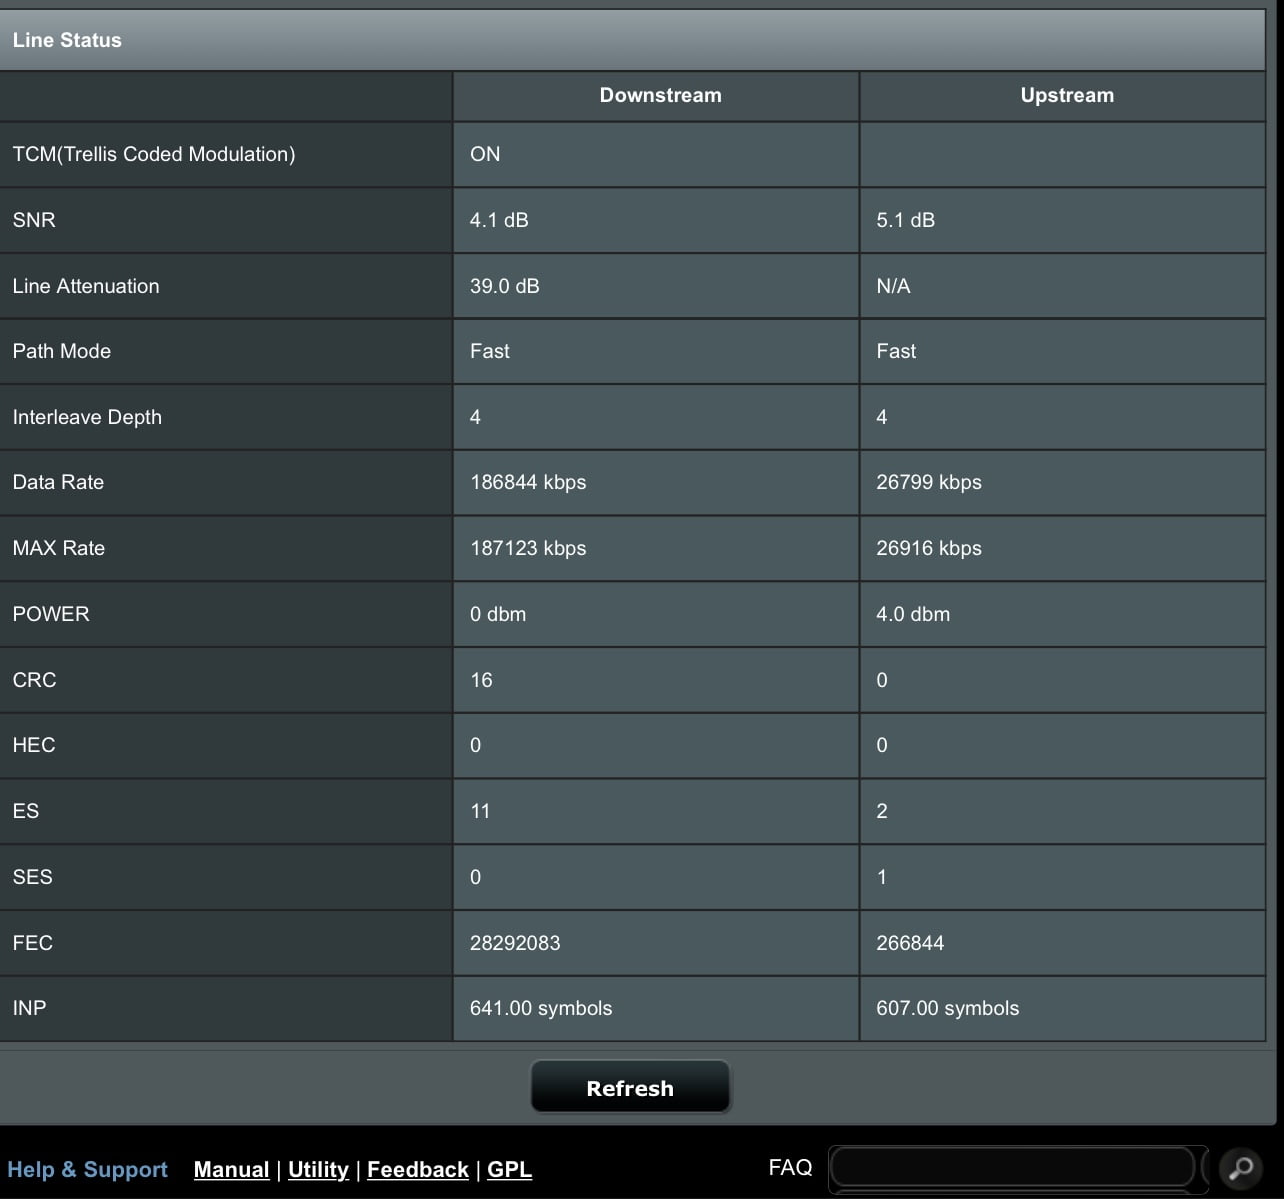Click the TCM(Trellis Coded Modulation) row label

point(154,154)
